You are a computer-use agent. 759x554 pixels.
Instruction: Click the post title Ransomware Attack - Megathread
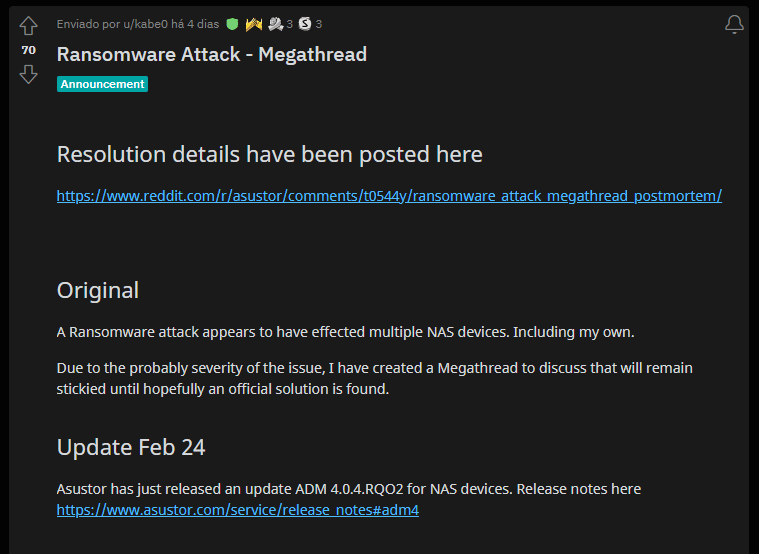212,54
